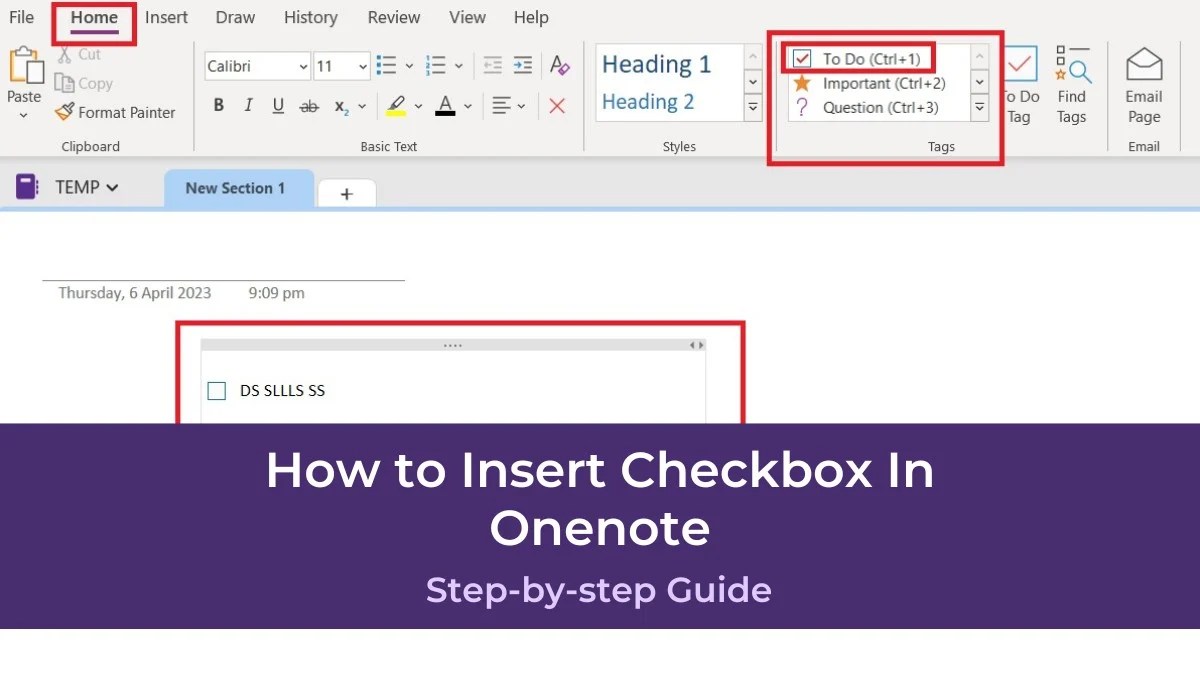Toggle italic formatting
The width and height of the screenshot is (1200, 675).
click(248, 105)
